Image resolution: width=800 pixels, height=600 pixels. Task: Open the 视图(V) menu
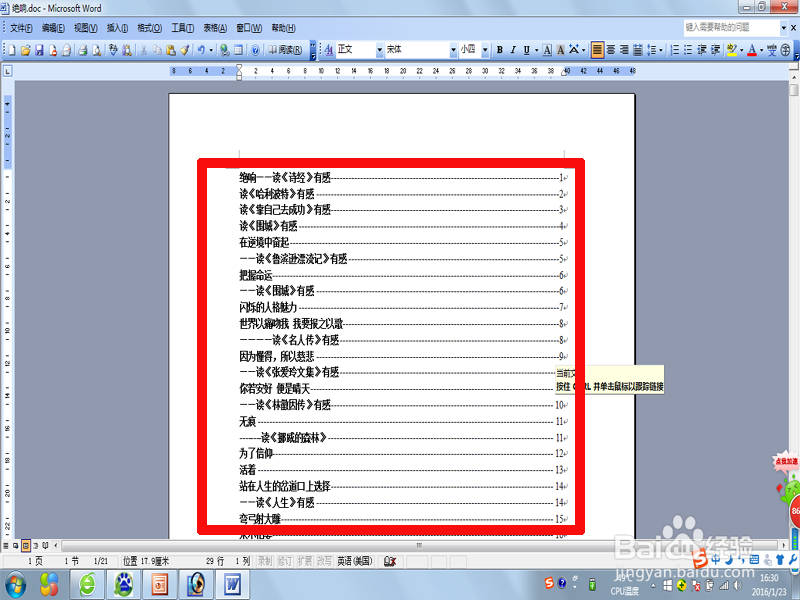85,28
